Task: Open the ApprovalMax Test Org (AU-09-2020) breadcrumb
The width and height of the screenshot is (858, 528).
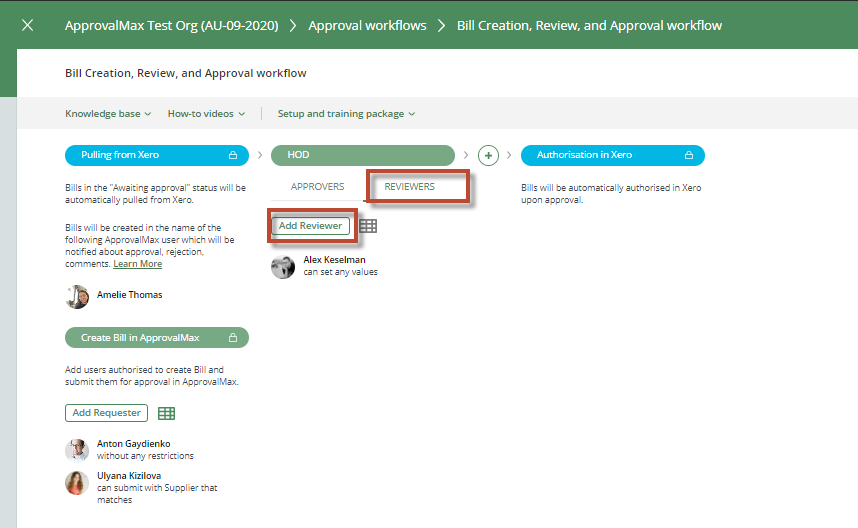Action: (x=171, y=26)
